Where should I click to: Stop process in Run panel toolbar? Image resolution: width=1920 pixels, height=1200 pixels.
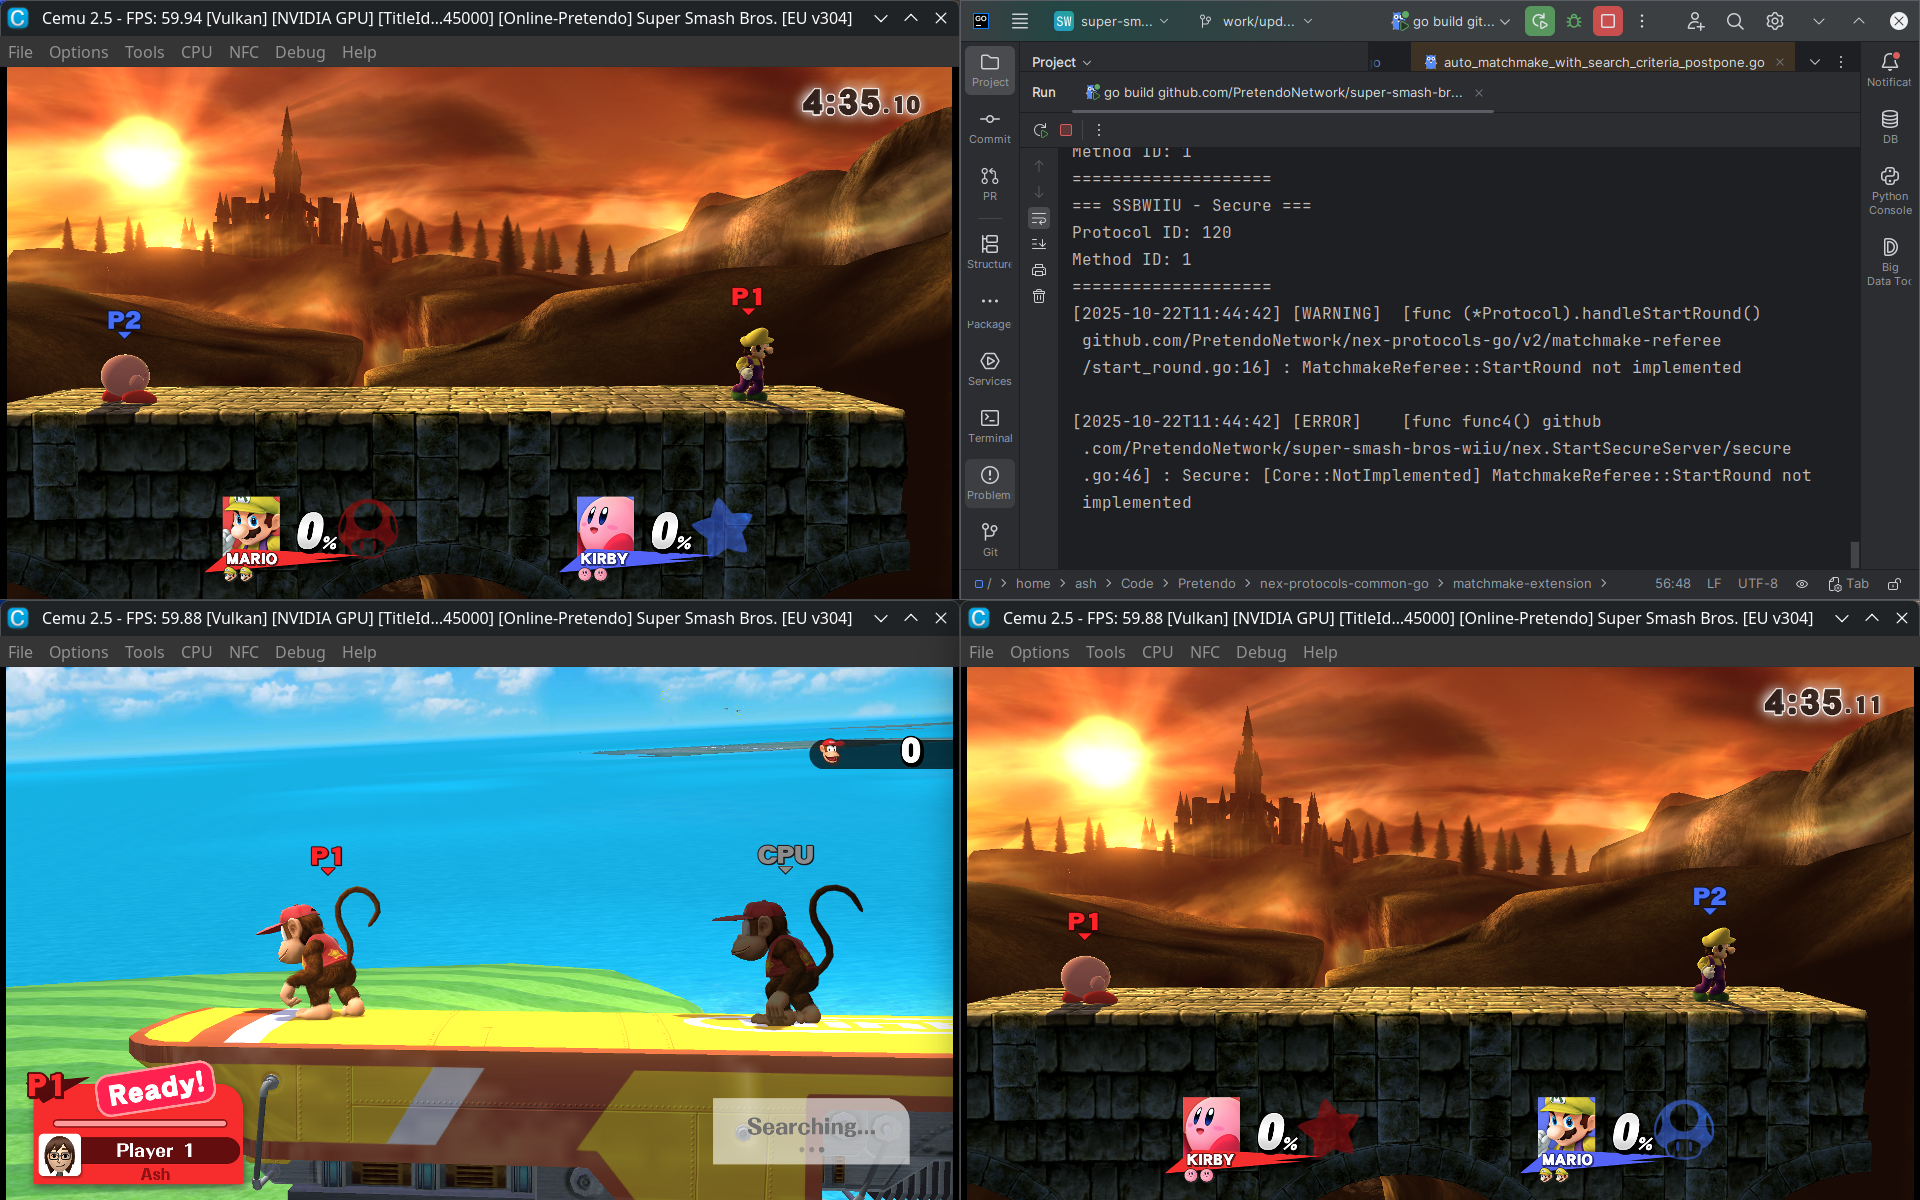coord(1066,130)
